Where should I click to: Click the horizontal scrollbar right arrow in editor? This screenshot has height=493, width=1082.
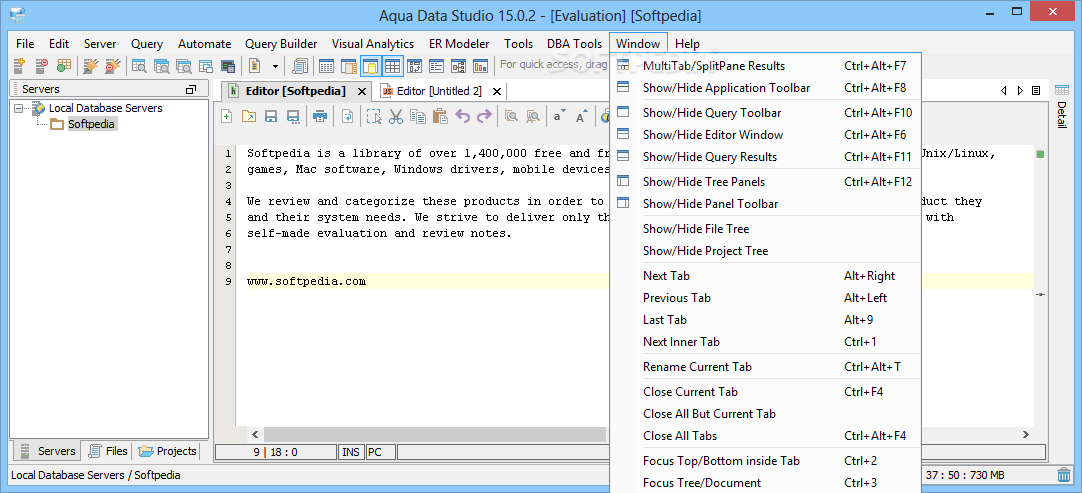[1026, 434]
